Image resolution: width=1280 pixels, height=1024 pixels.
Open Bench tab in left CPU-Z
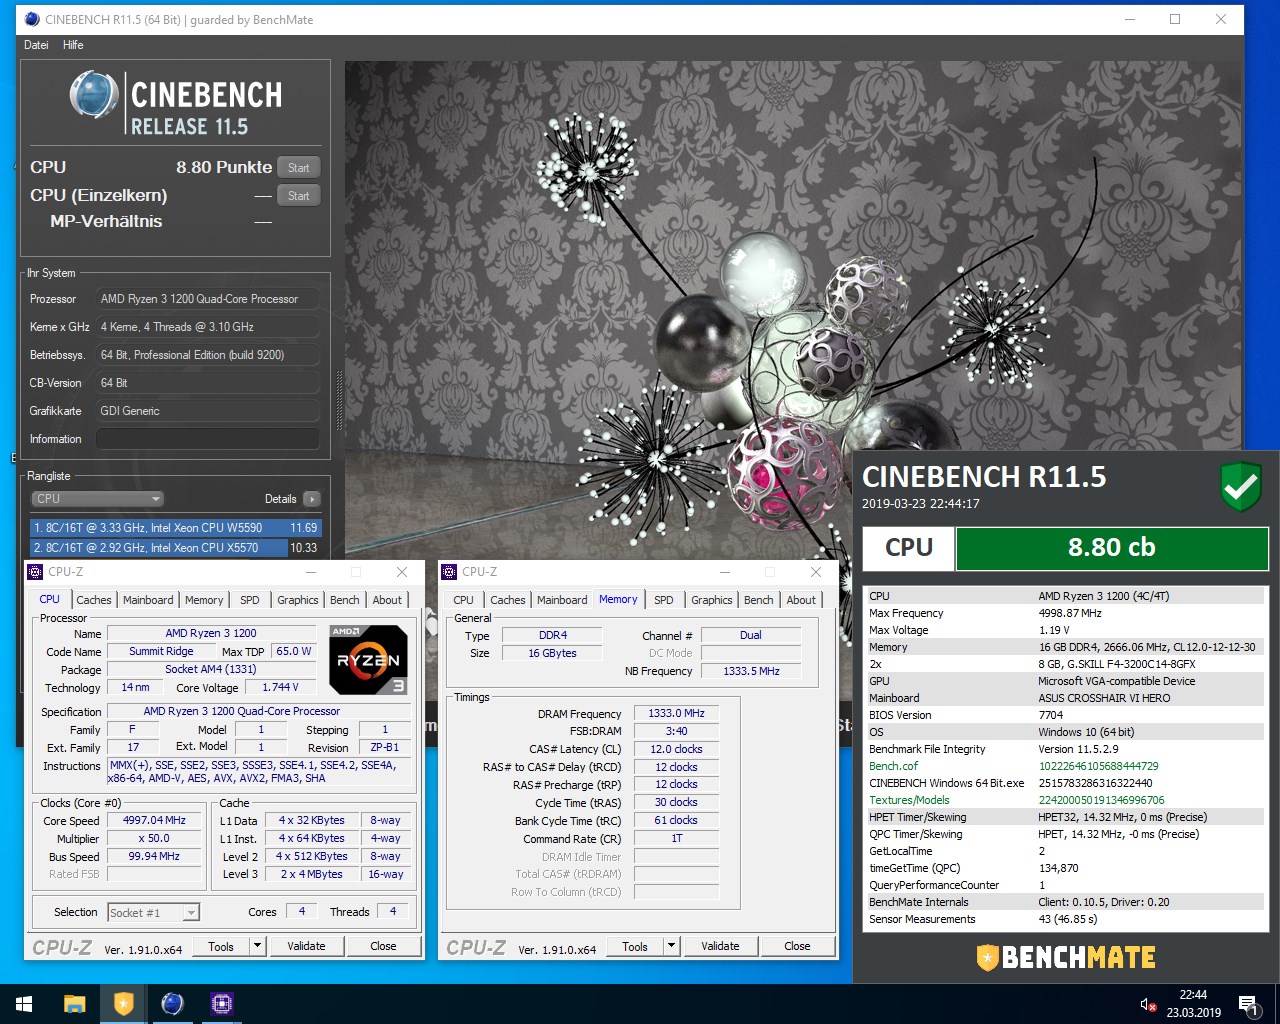pyautogui.click(x=345, y=600)
